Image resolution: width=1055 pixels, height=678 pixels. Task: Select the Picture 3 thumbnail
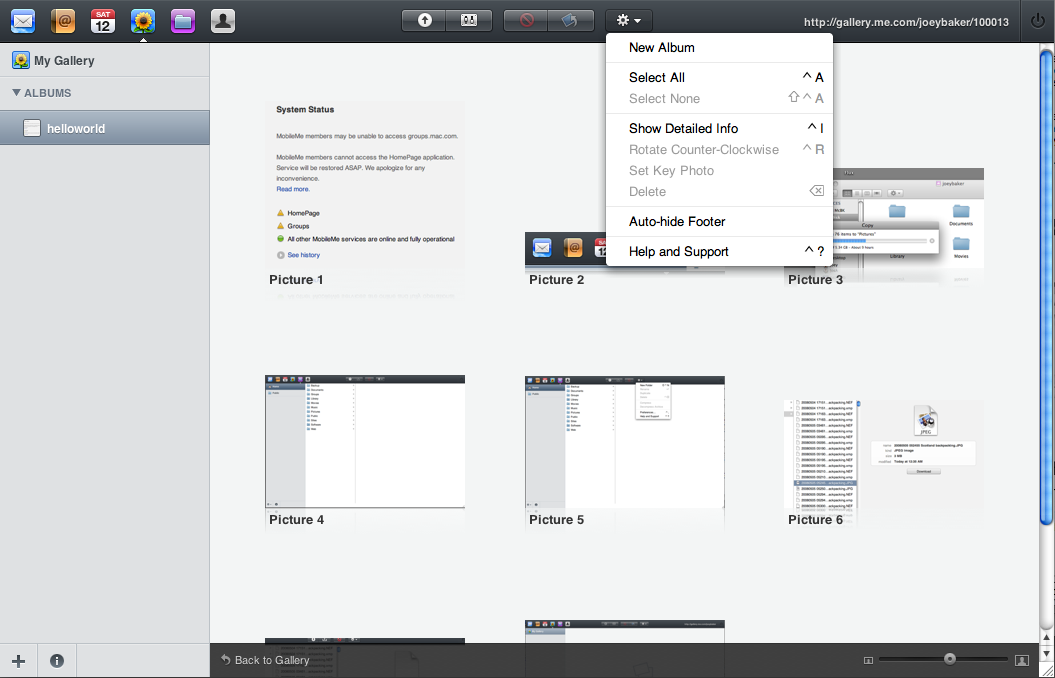[908, 219]
